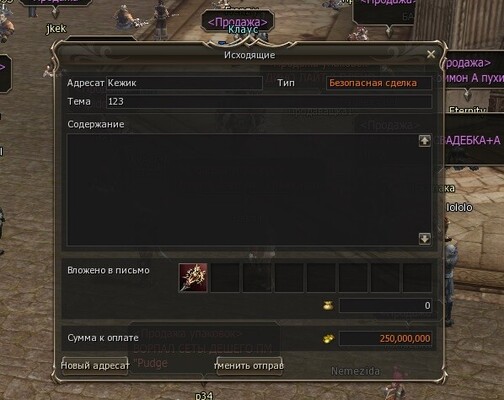Click the Отменить отправку button
The height and width of the screenshot is (400, 504).
[249, 366]
